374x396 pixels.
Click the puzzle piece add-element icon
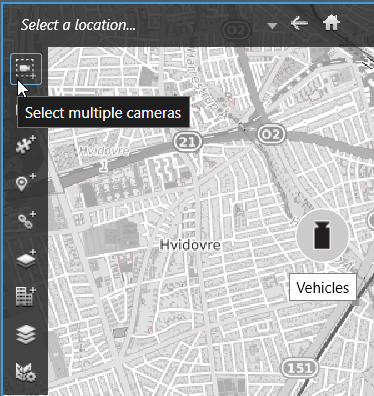[26, 145]
